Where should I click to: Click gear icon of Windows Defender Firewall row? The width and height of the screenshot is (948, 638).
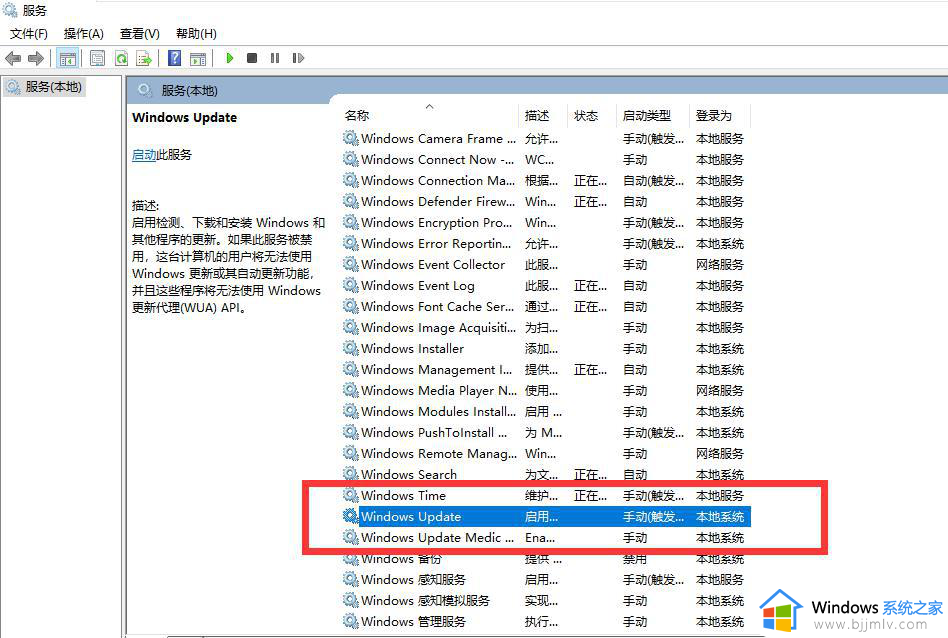(x=351, y=201)
